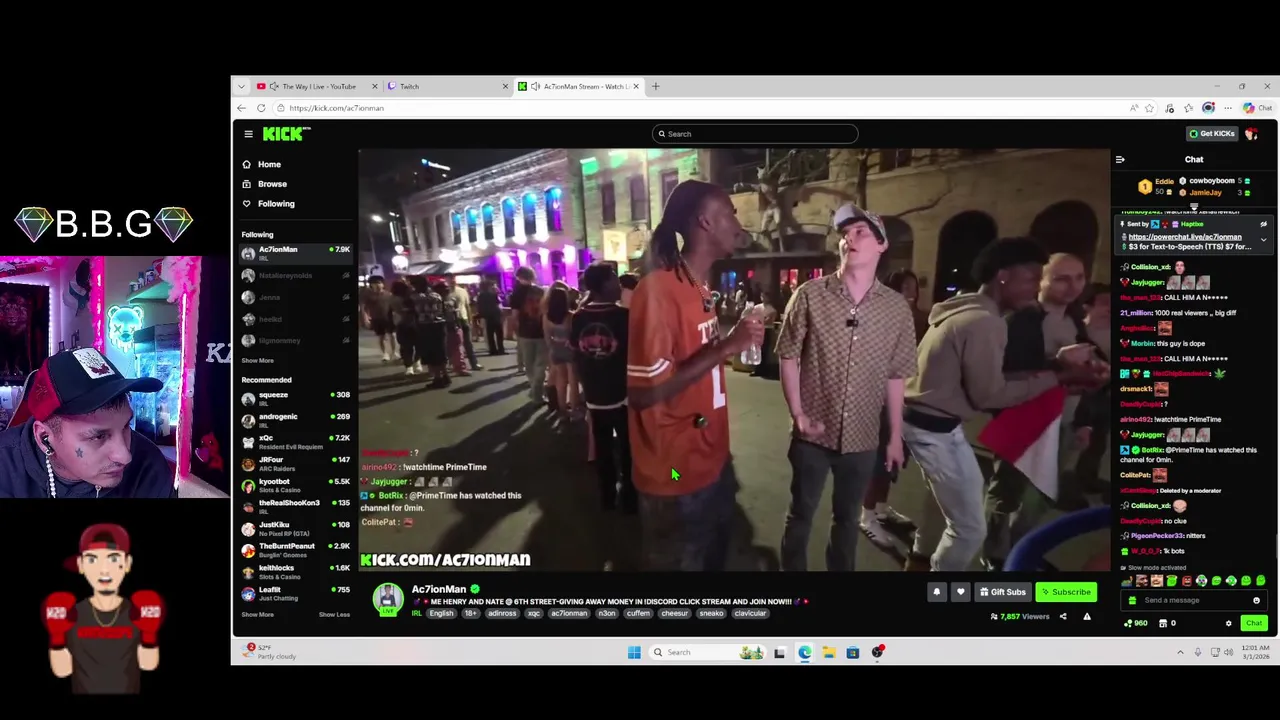Open Copilot Chat in browser

pos(1258,108)
